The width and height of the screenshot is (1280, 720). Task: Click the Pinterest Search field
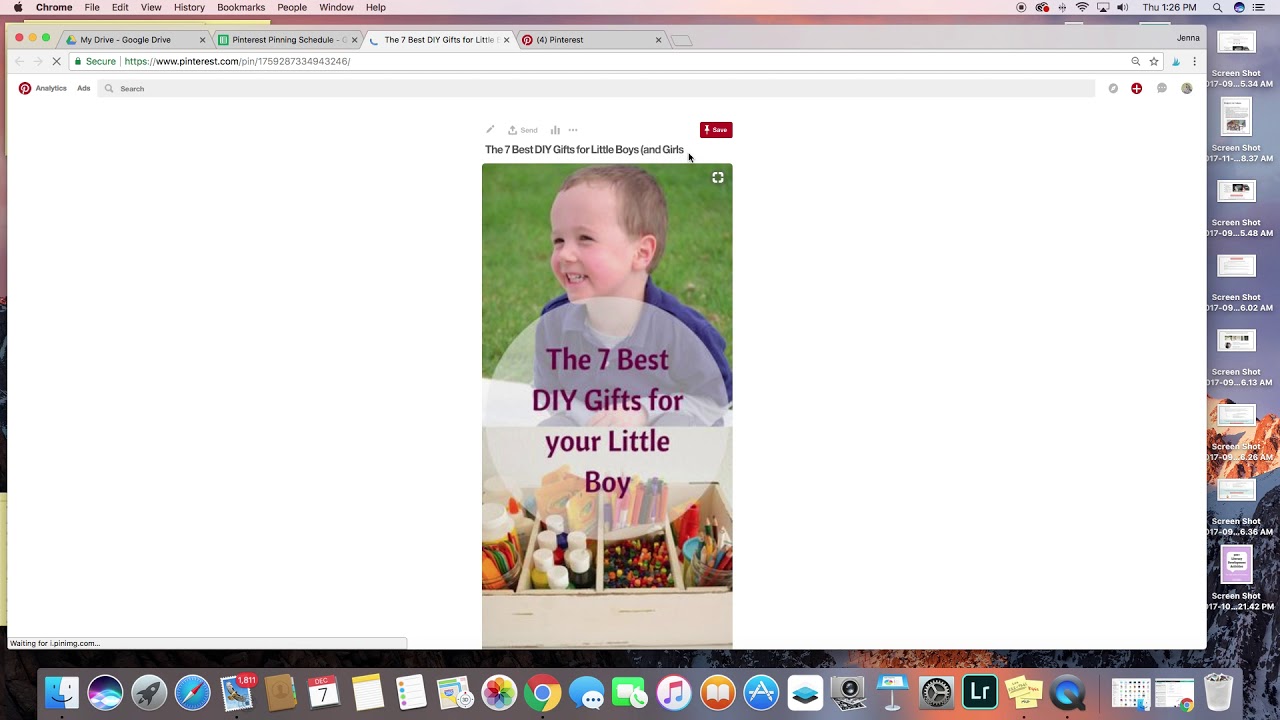tap(597, 88)
